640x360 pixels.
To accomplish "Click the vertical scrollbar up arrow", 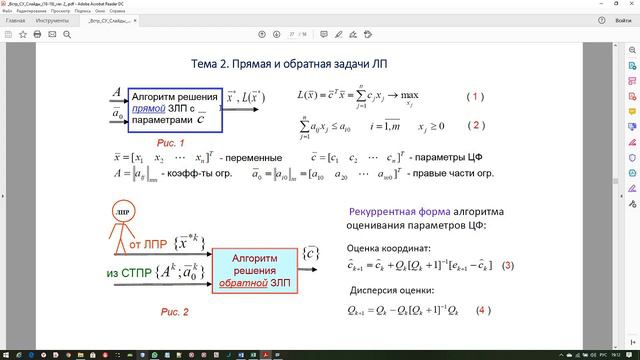I will pyautogui.click(x=616, y=45).
